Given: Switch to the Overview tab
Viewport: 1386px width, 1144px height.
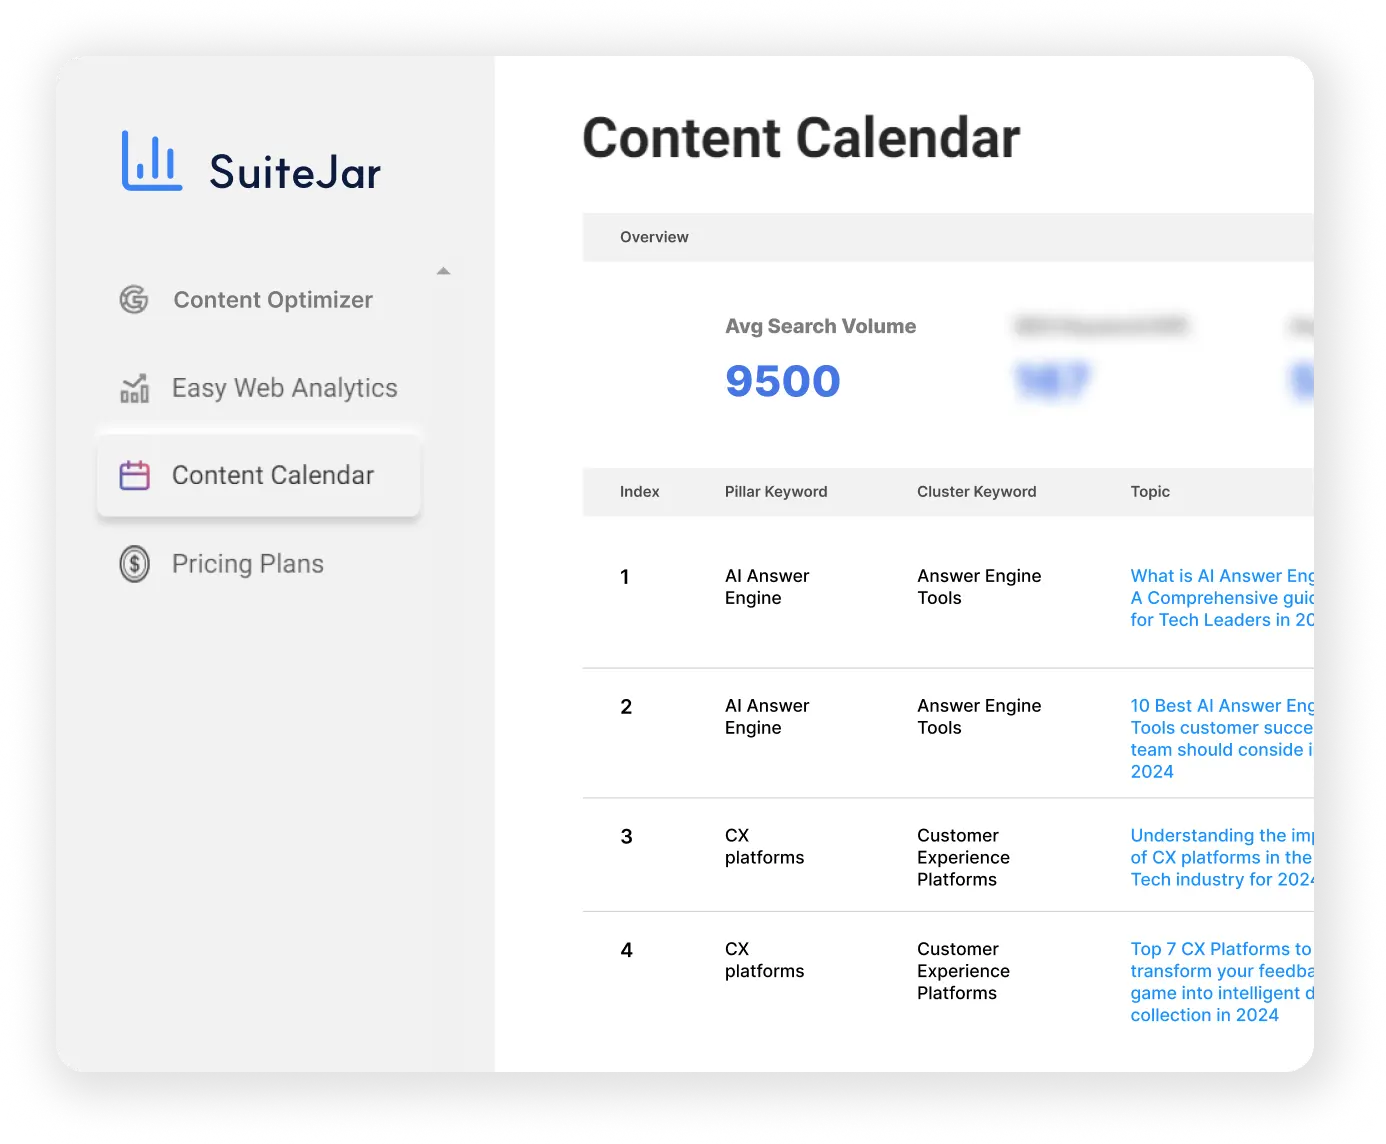Looking at the screenshot, I should tap(654, 237).
